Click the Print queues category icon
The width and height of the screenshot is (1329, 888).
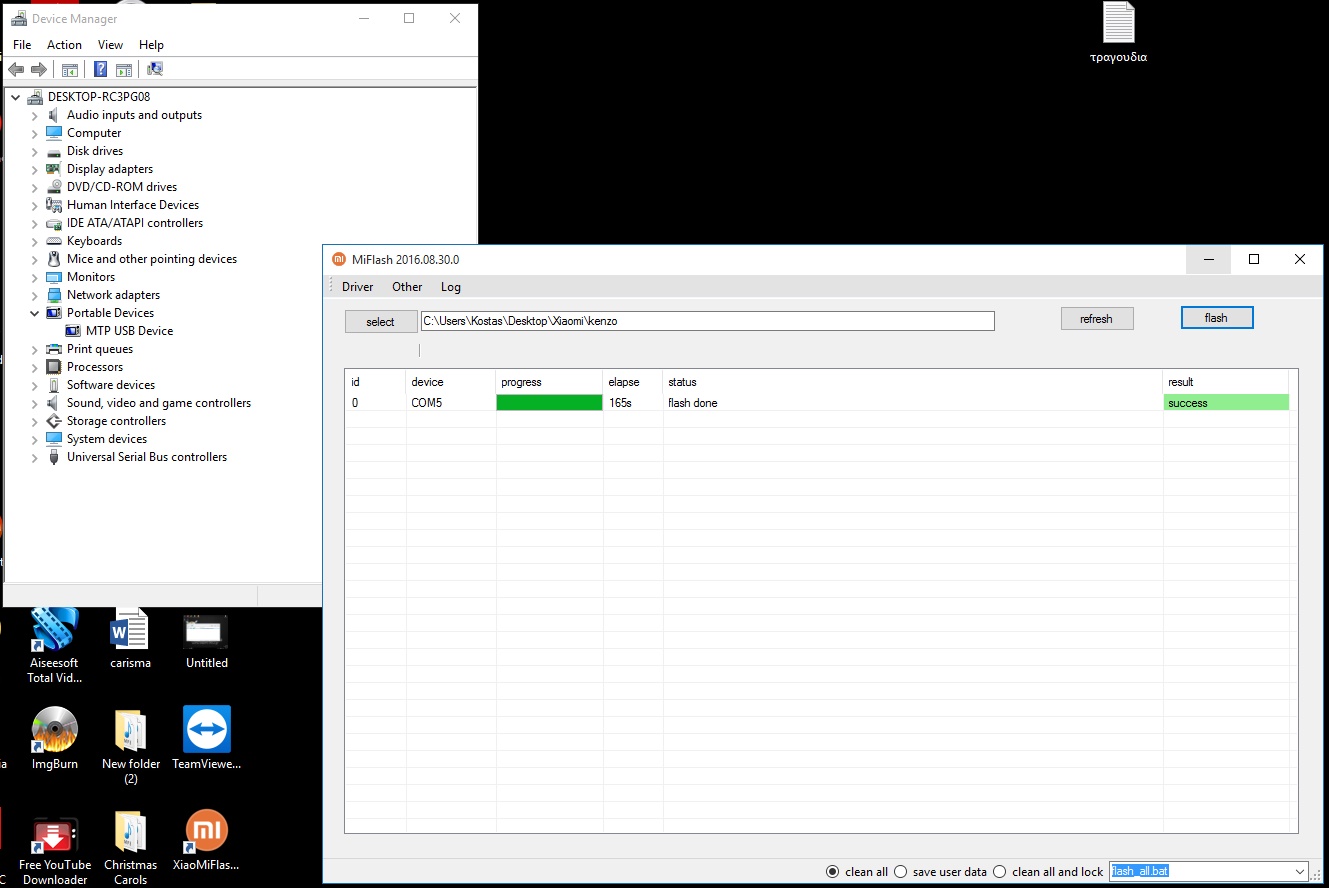point(54,349)
